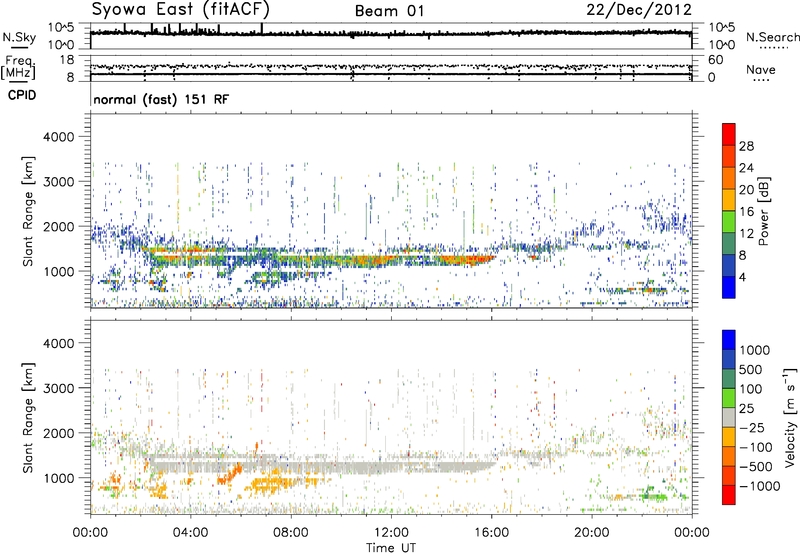The image size is (800, 554).
Task: Click the "Syowa East (fitACF)" plot title
Action: tap(181, 9)
